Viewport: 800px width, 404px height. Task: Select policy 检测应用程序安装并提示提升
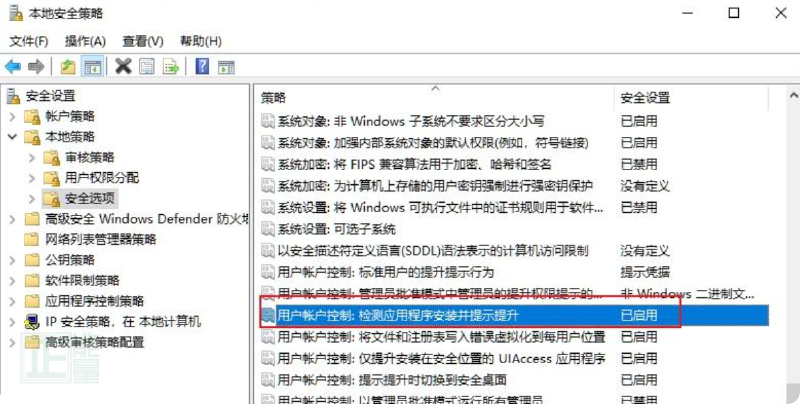tap(398, 315)
